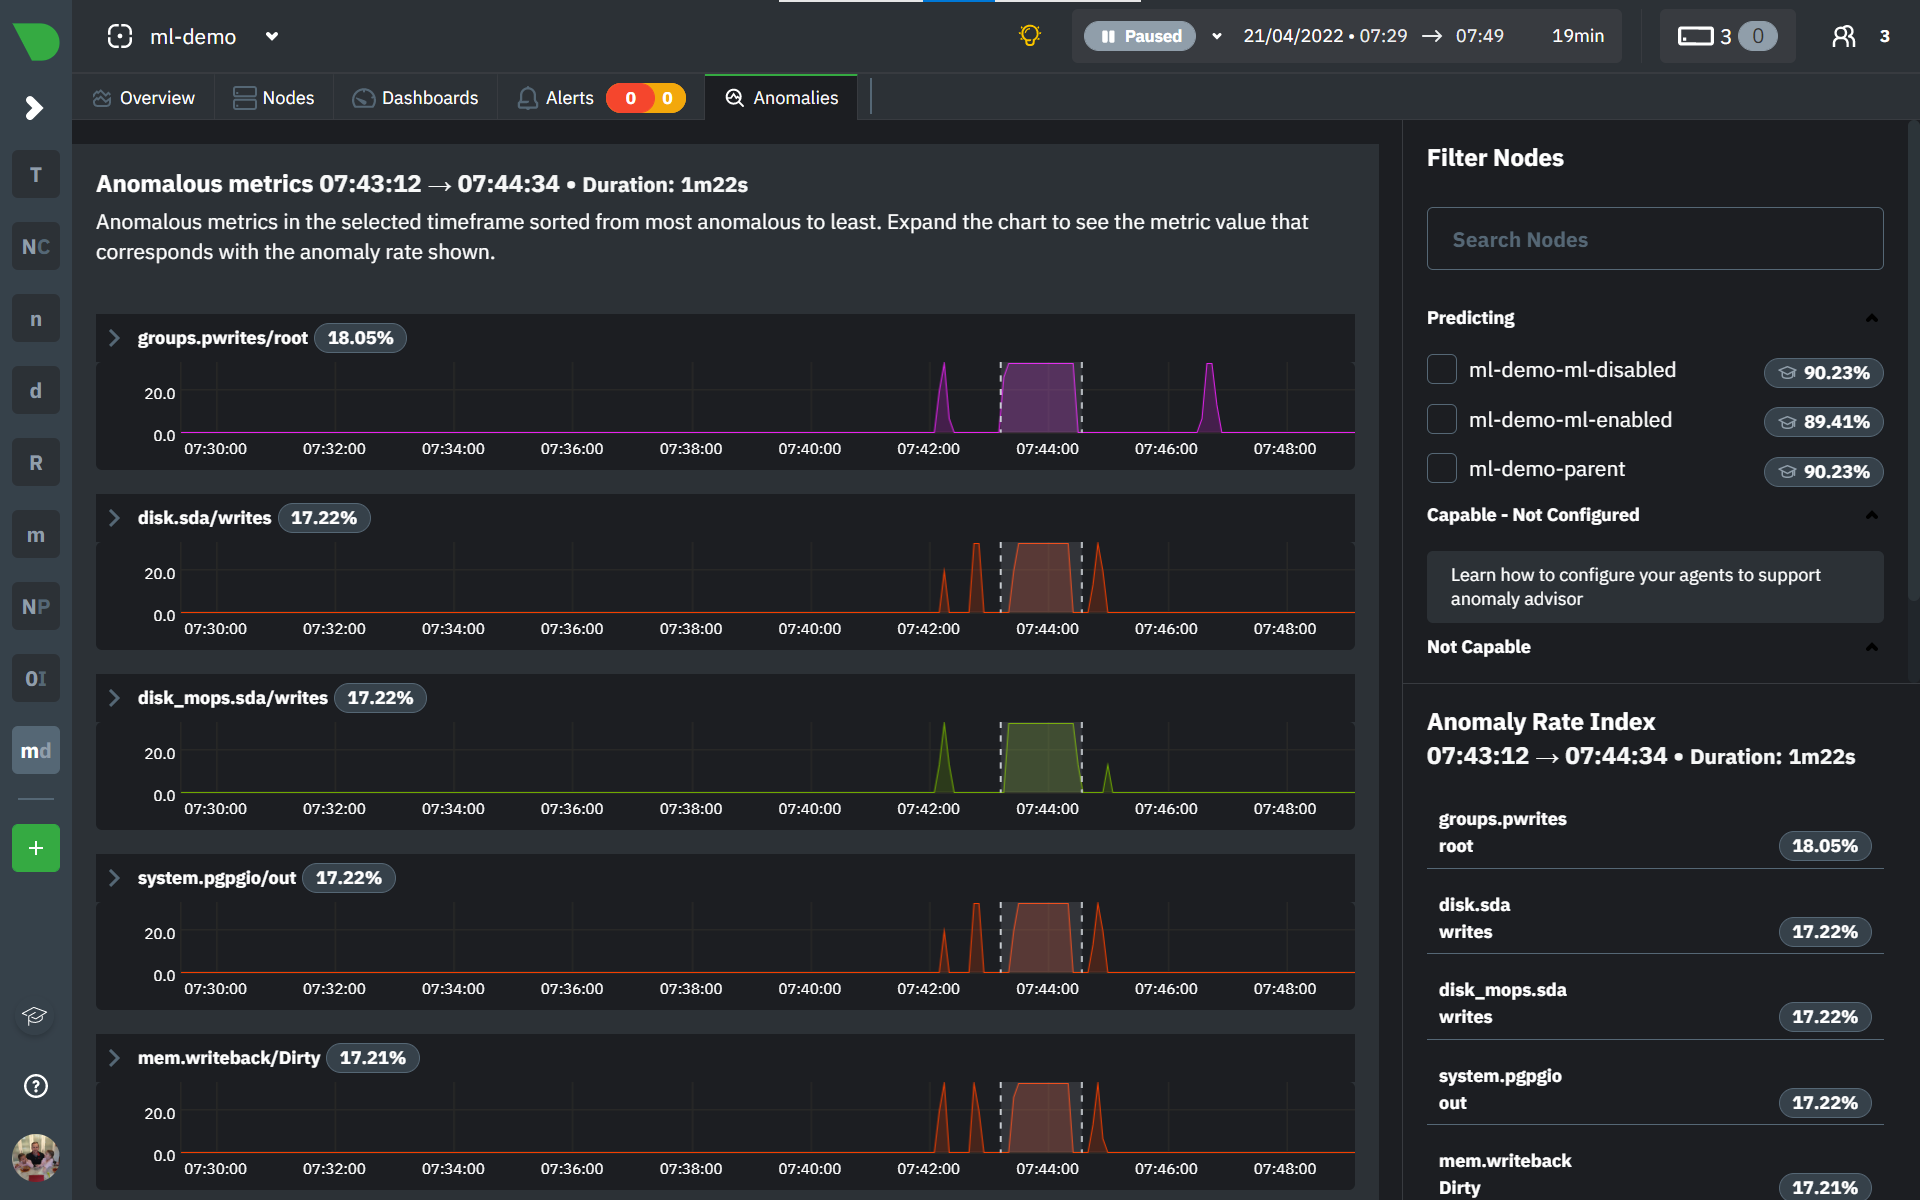
Task: Select the md space icon
Action: [36, 751]
